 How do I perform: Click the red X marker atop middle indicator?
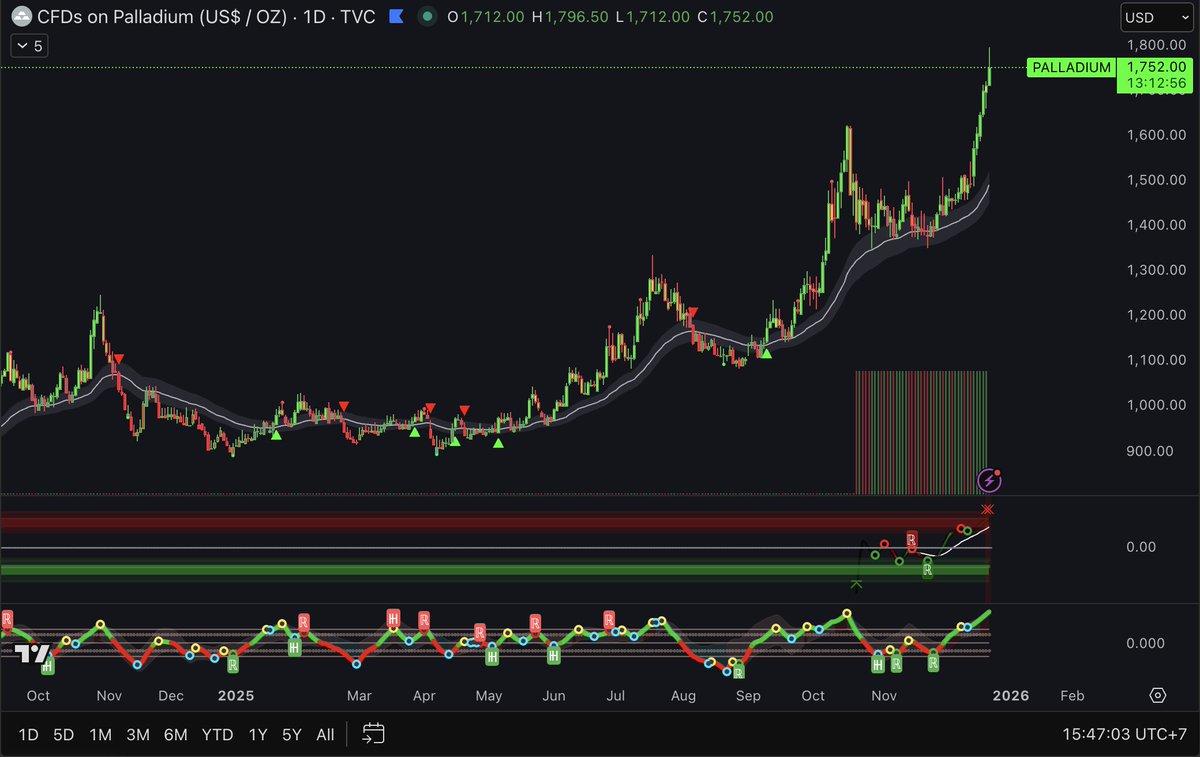tap(988, 509)
